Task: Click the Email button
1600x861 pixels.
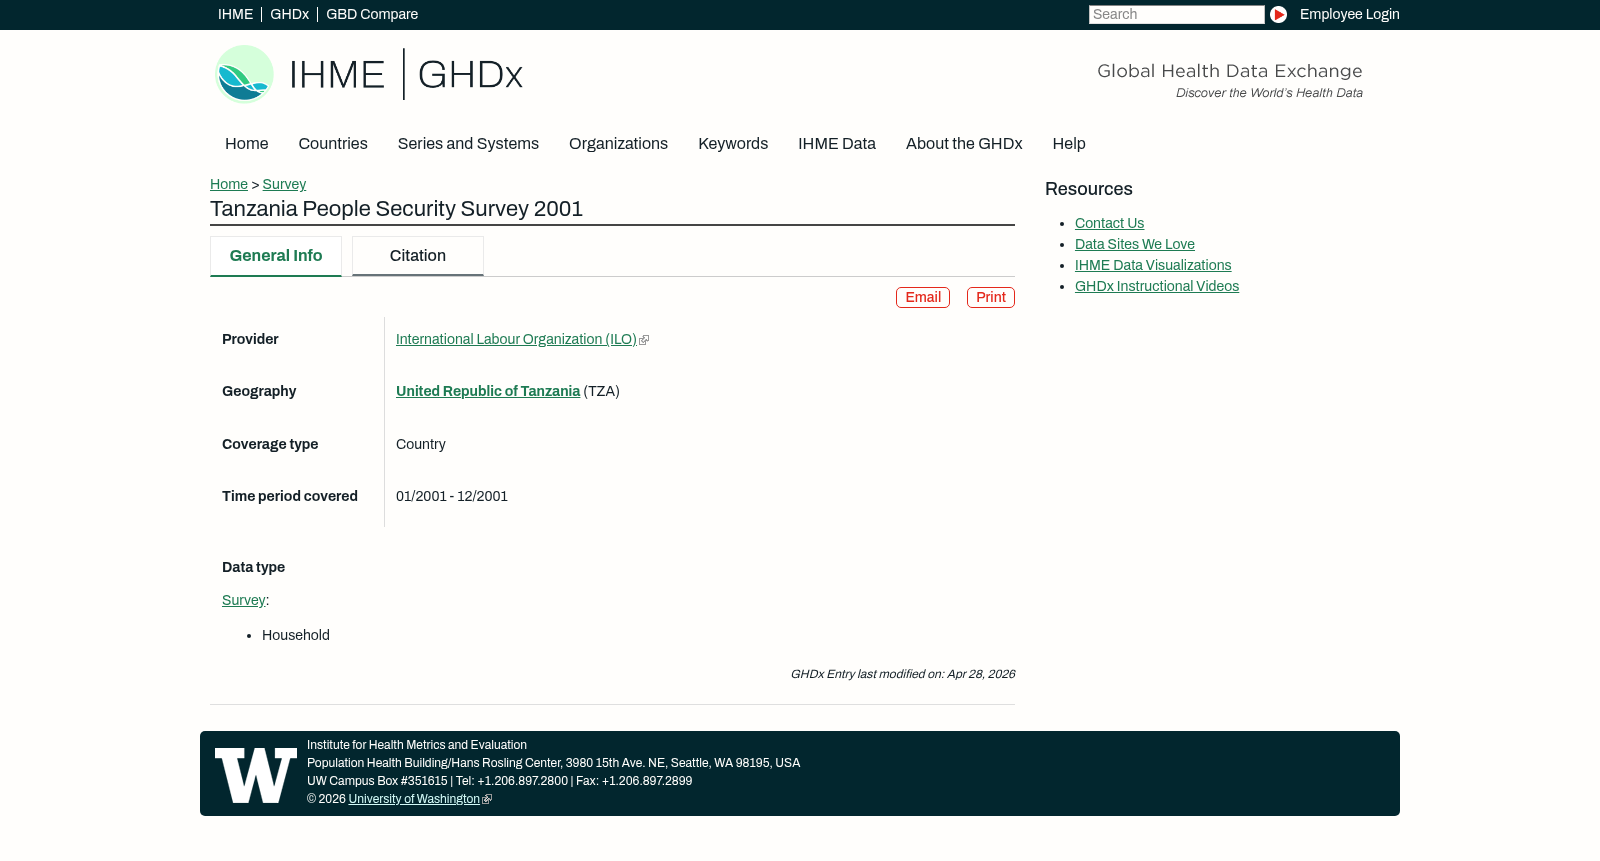Action: (923, 298)
